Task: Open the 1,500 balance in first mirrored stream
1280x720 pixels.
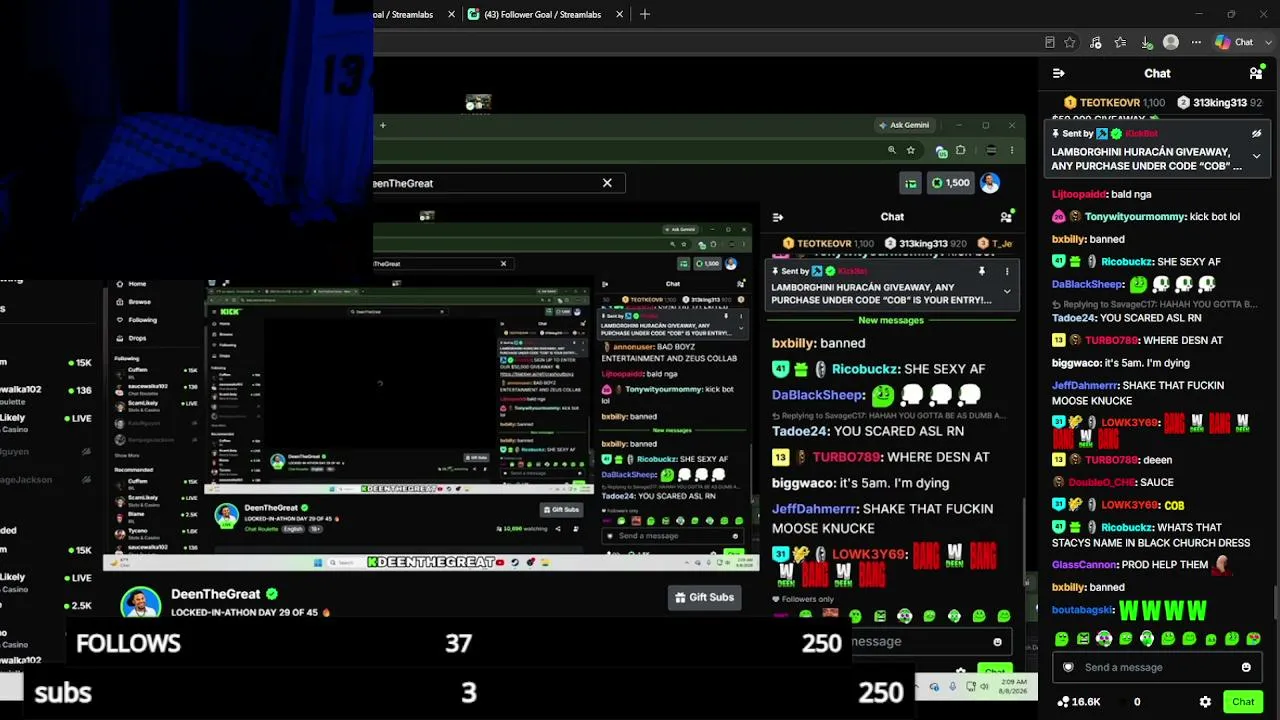Action: point(951,183)
